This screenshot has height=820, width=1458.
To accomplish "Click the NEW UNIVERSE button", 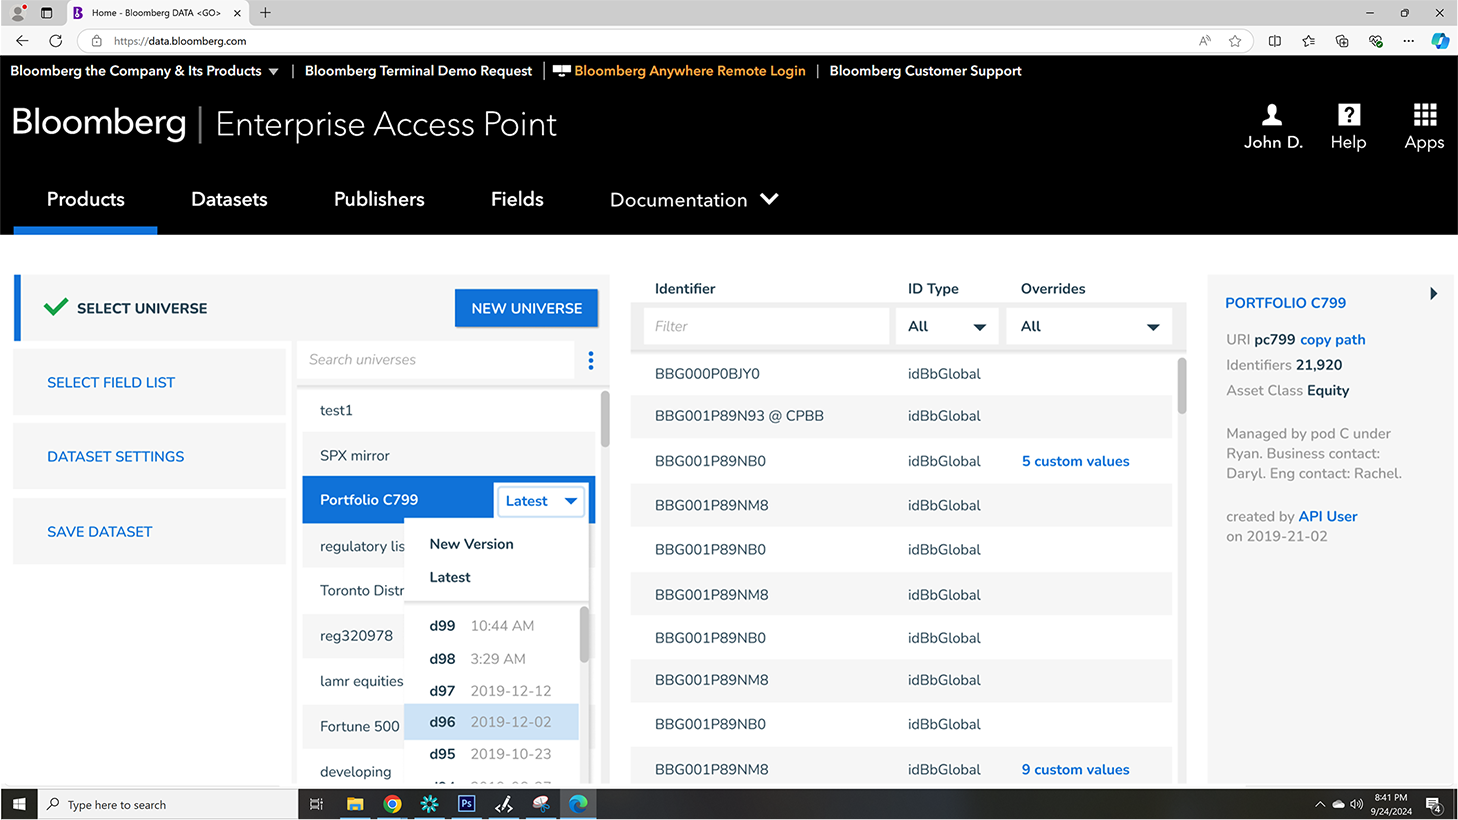I will click(x=526, y=308).
